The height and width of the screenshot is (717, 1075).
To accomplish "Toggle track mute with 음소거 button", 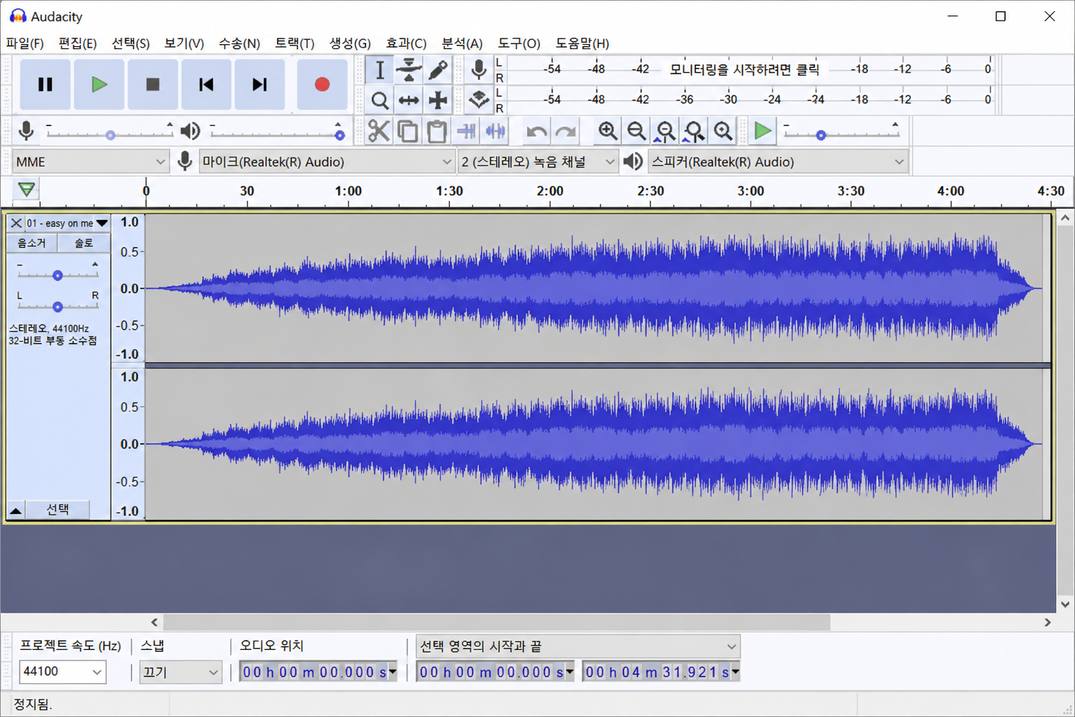I will pos(32,243).
